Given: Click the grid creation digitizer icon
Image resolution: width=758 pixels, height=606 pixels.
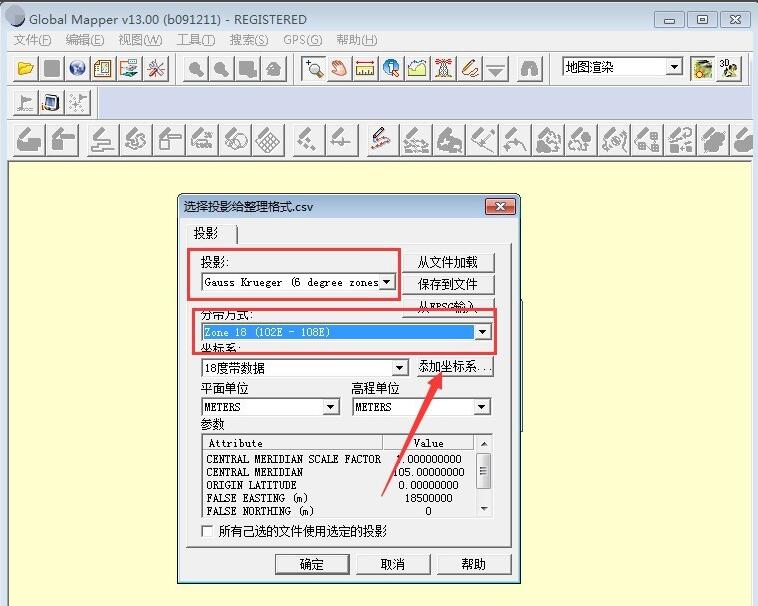Looking at the screenshot, I should 268,140.
